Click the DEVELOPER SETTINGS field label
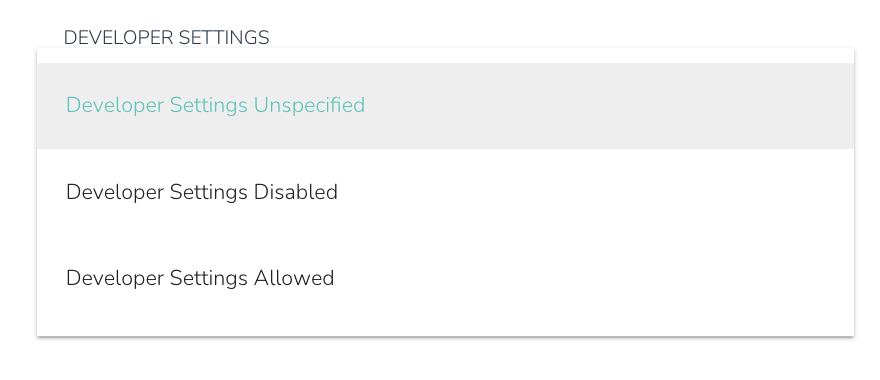This screenshot has width=880, height=380. [x=166, y=38]
